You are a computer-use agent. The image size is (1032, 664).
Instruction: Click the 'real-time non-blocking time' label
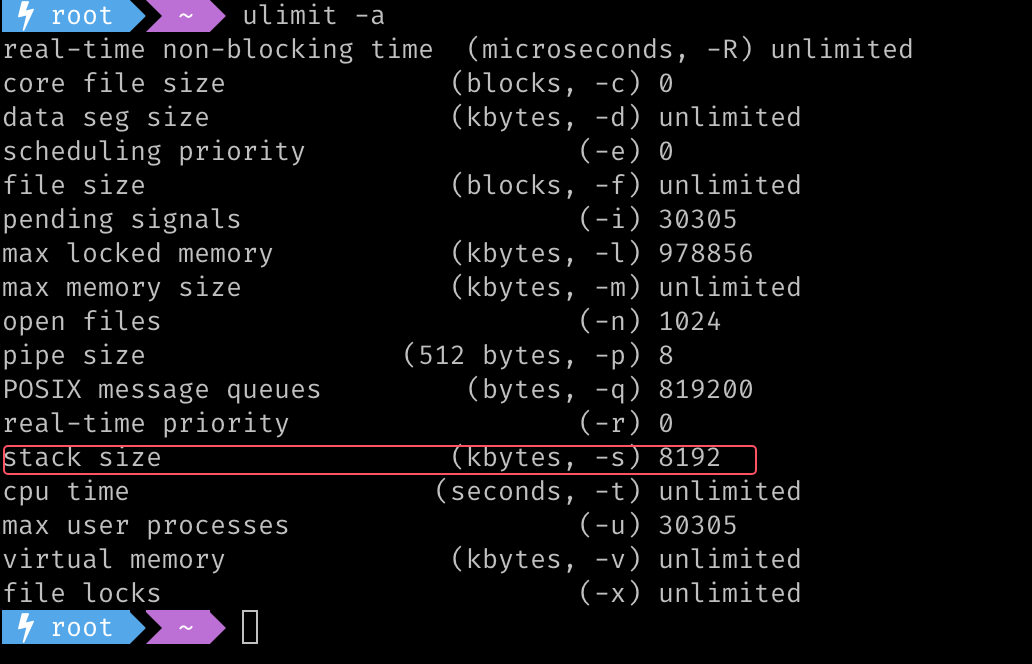click(x=218, y=49)
